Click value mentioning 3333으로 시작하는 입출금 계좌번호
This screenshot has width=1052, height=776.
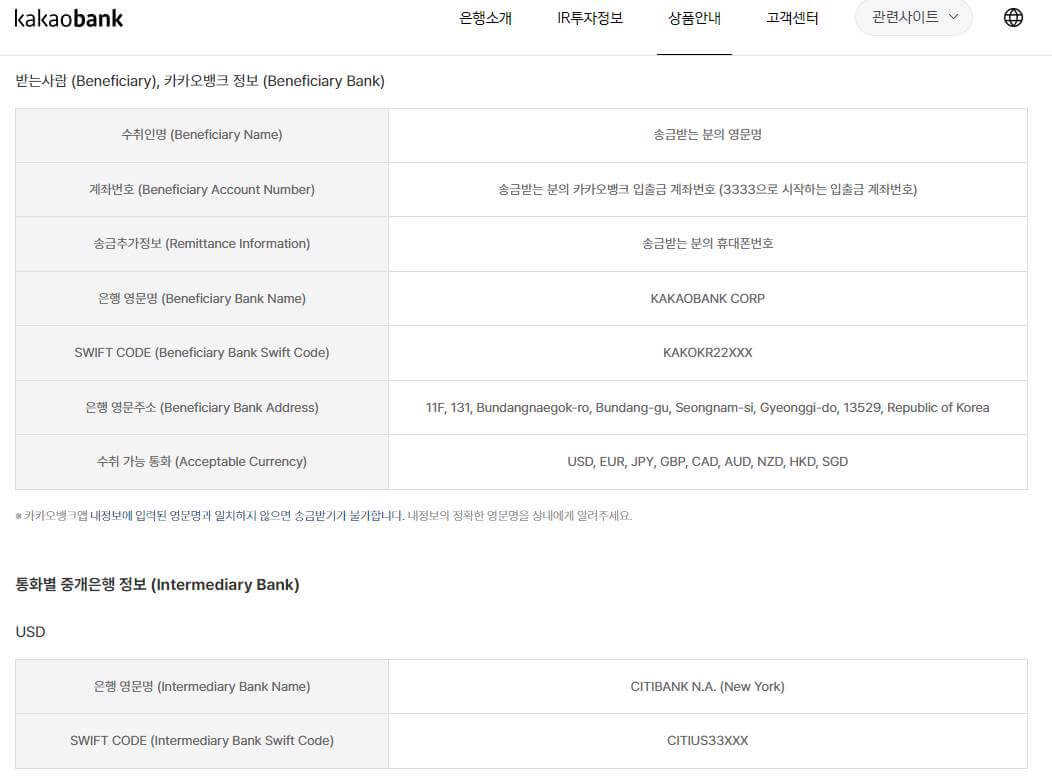click(x=708, y=190)
